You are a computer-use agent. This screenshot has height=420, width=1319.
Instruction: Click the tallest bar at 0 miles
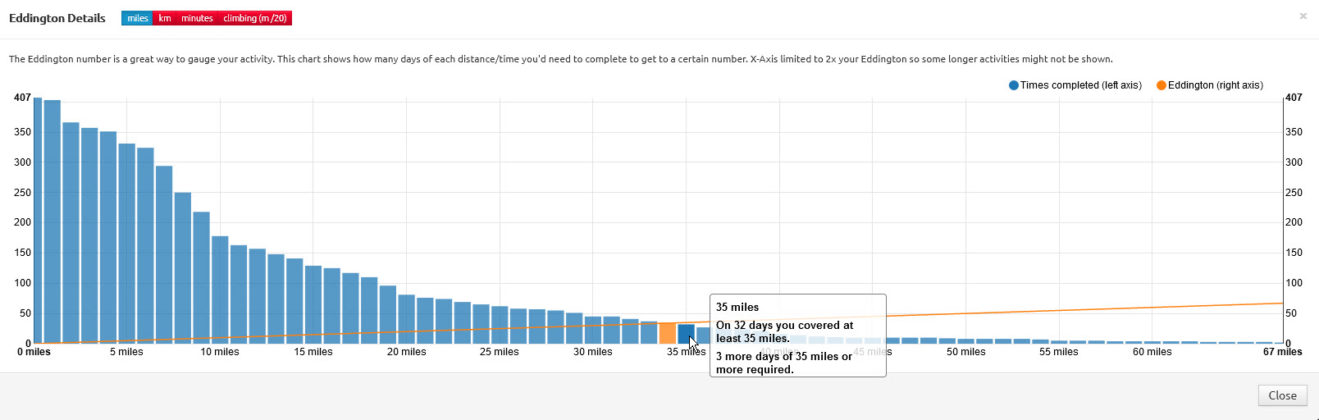[x=37, y=220]
